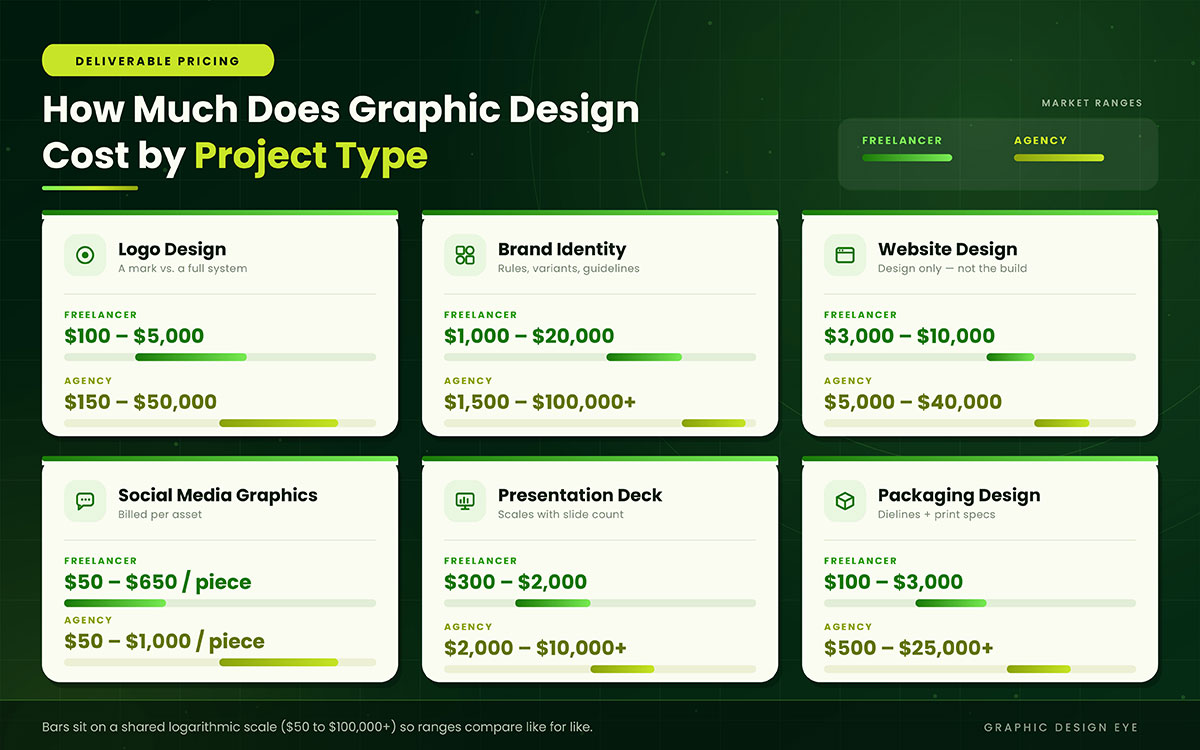Click the Website Design agency range bar
Viewport: 1200px width, 750px height.
click(x=1062, y=423)
